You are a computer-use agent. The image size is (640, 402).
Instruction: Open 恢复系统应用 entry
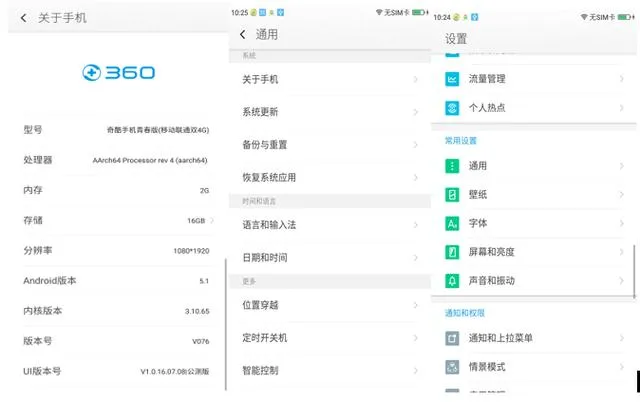(x=330, y=177)
